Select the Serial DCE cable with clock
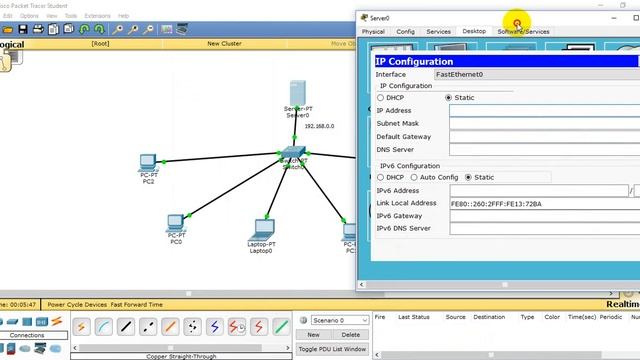Viewport: 640px width, 360px height. pyautogui.click(x=236, y=327)
